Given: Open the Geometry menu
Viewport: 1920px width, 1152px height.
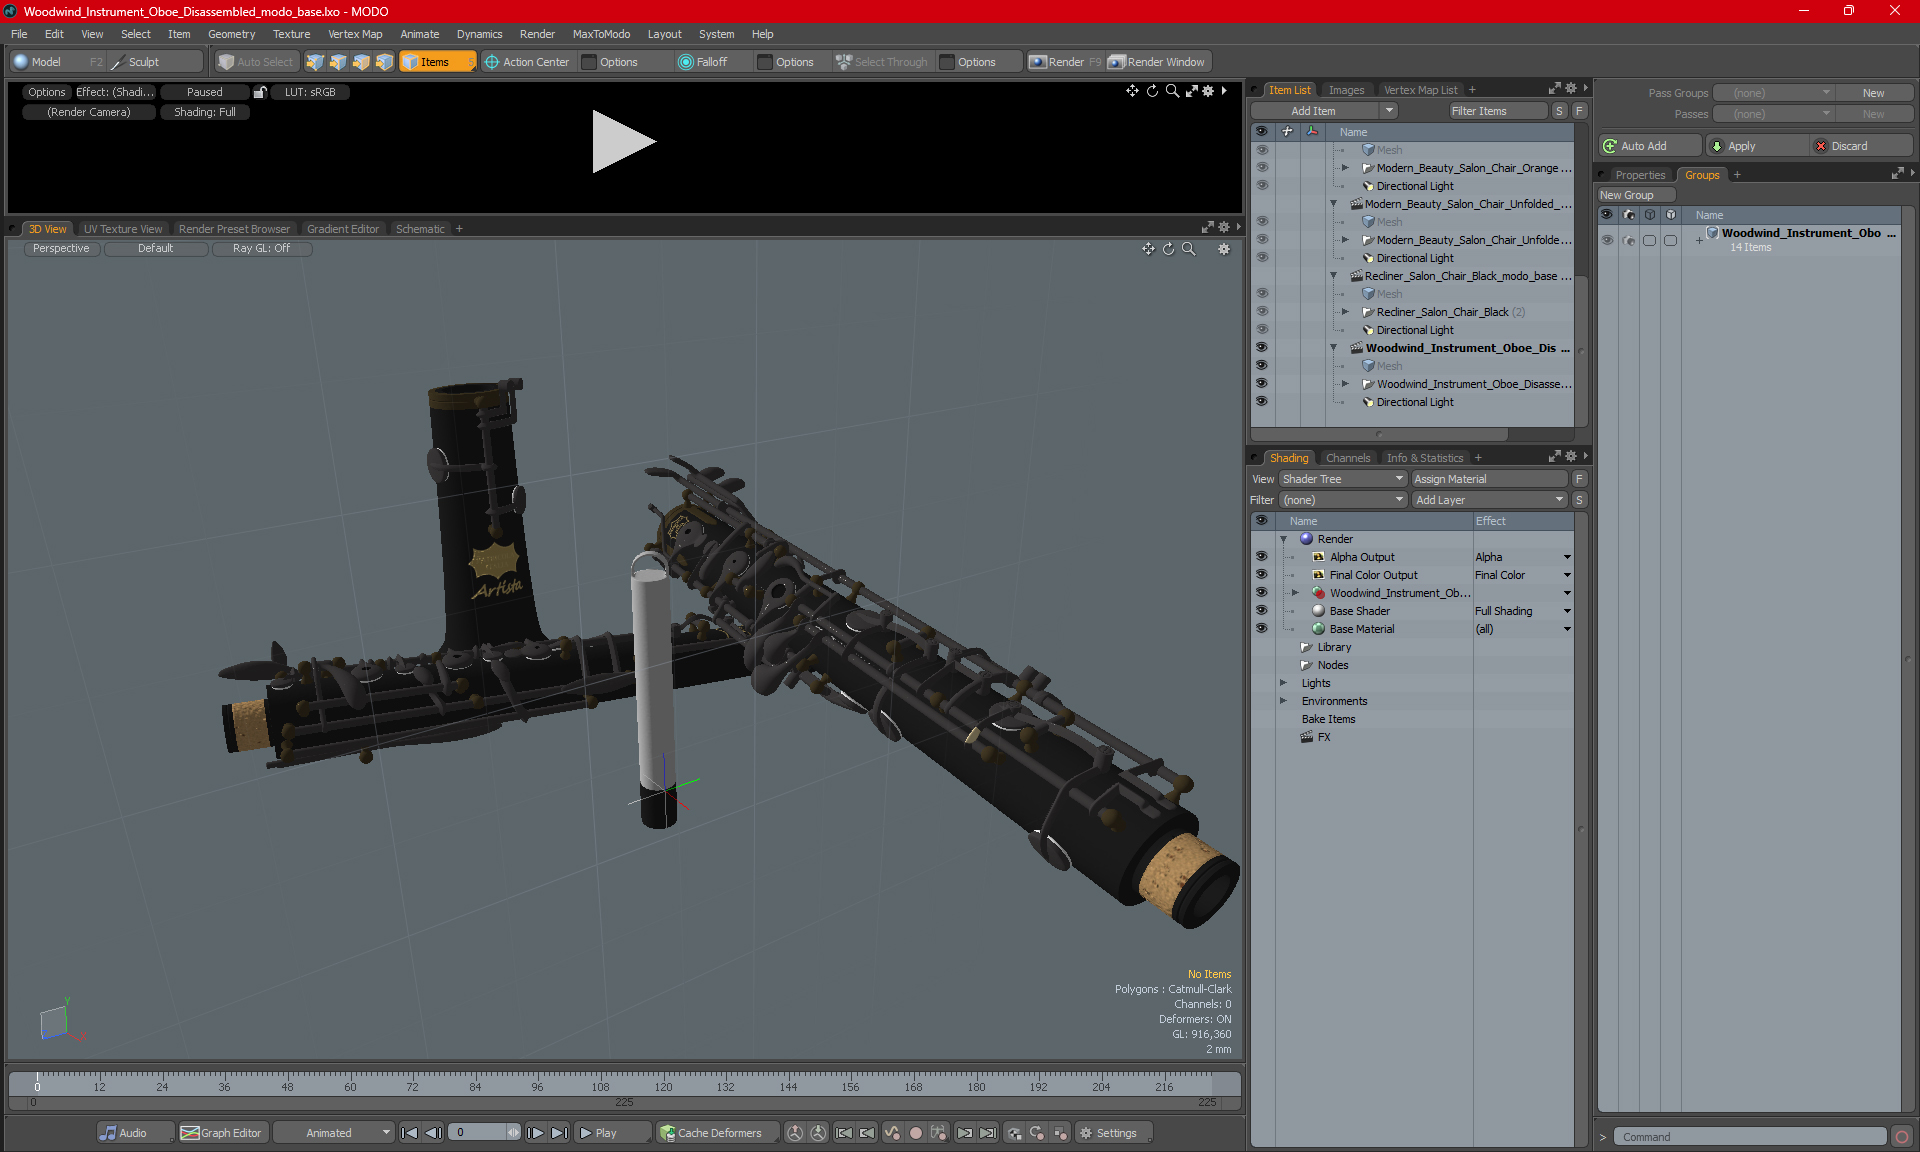Looking at the screenshot, I should click(x=231, y=34).
